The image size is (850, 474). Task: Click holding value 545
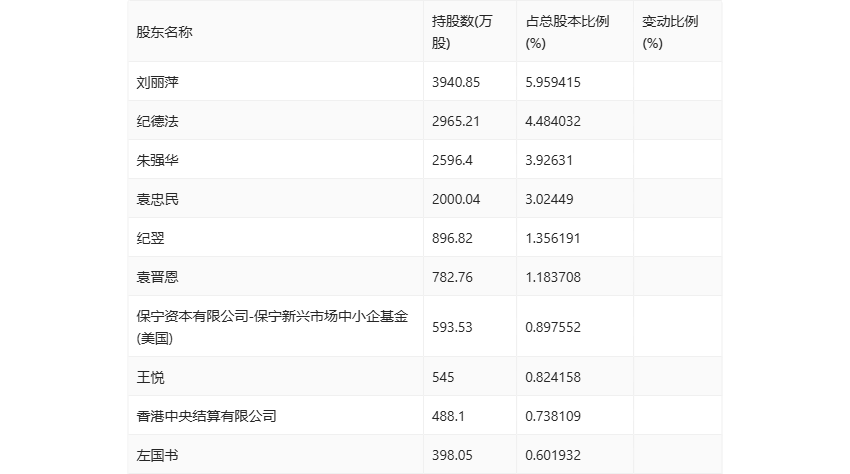[443, 377]
